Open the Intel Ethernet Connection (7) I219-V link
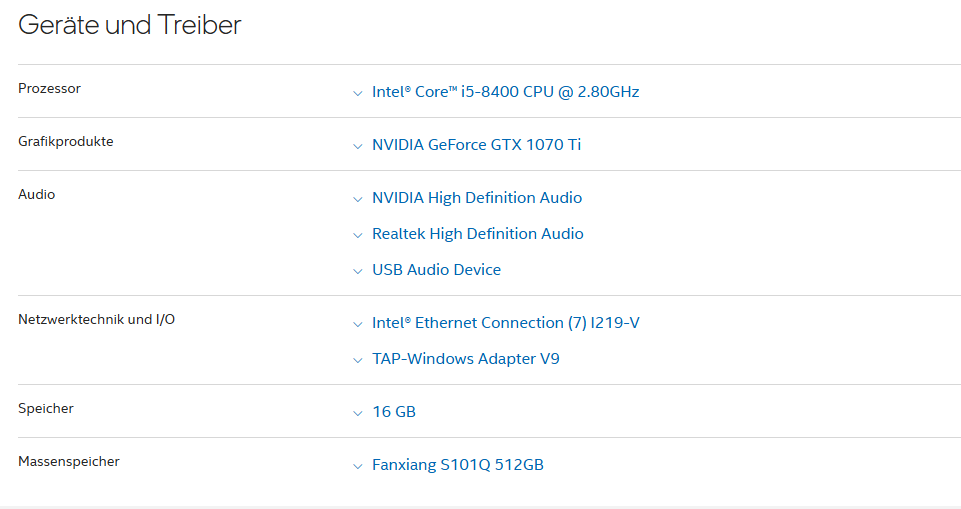 (x=506, y=323)
